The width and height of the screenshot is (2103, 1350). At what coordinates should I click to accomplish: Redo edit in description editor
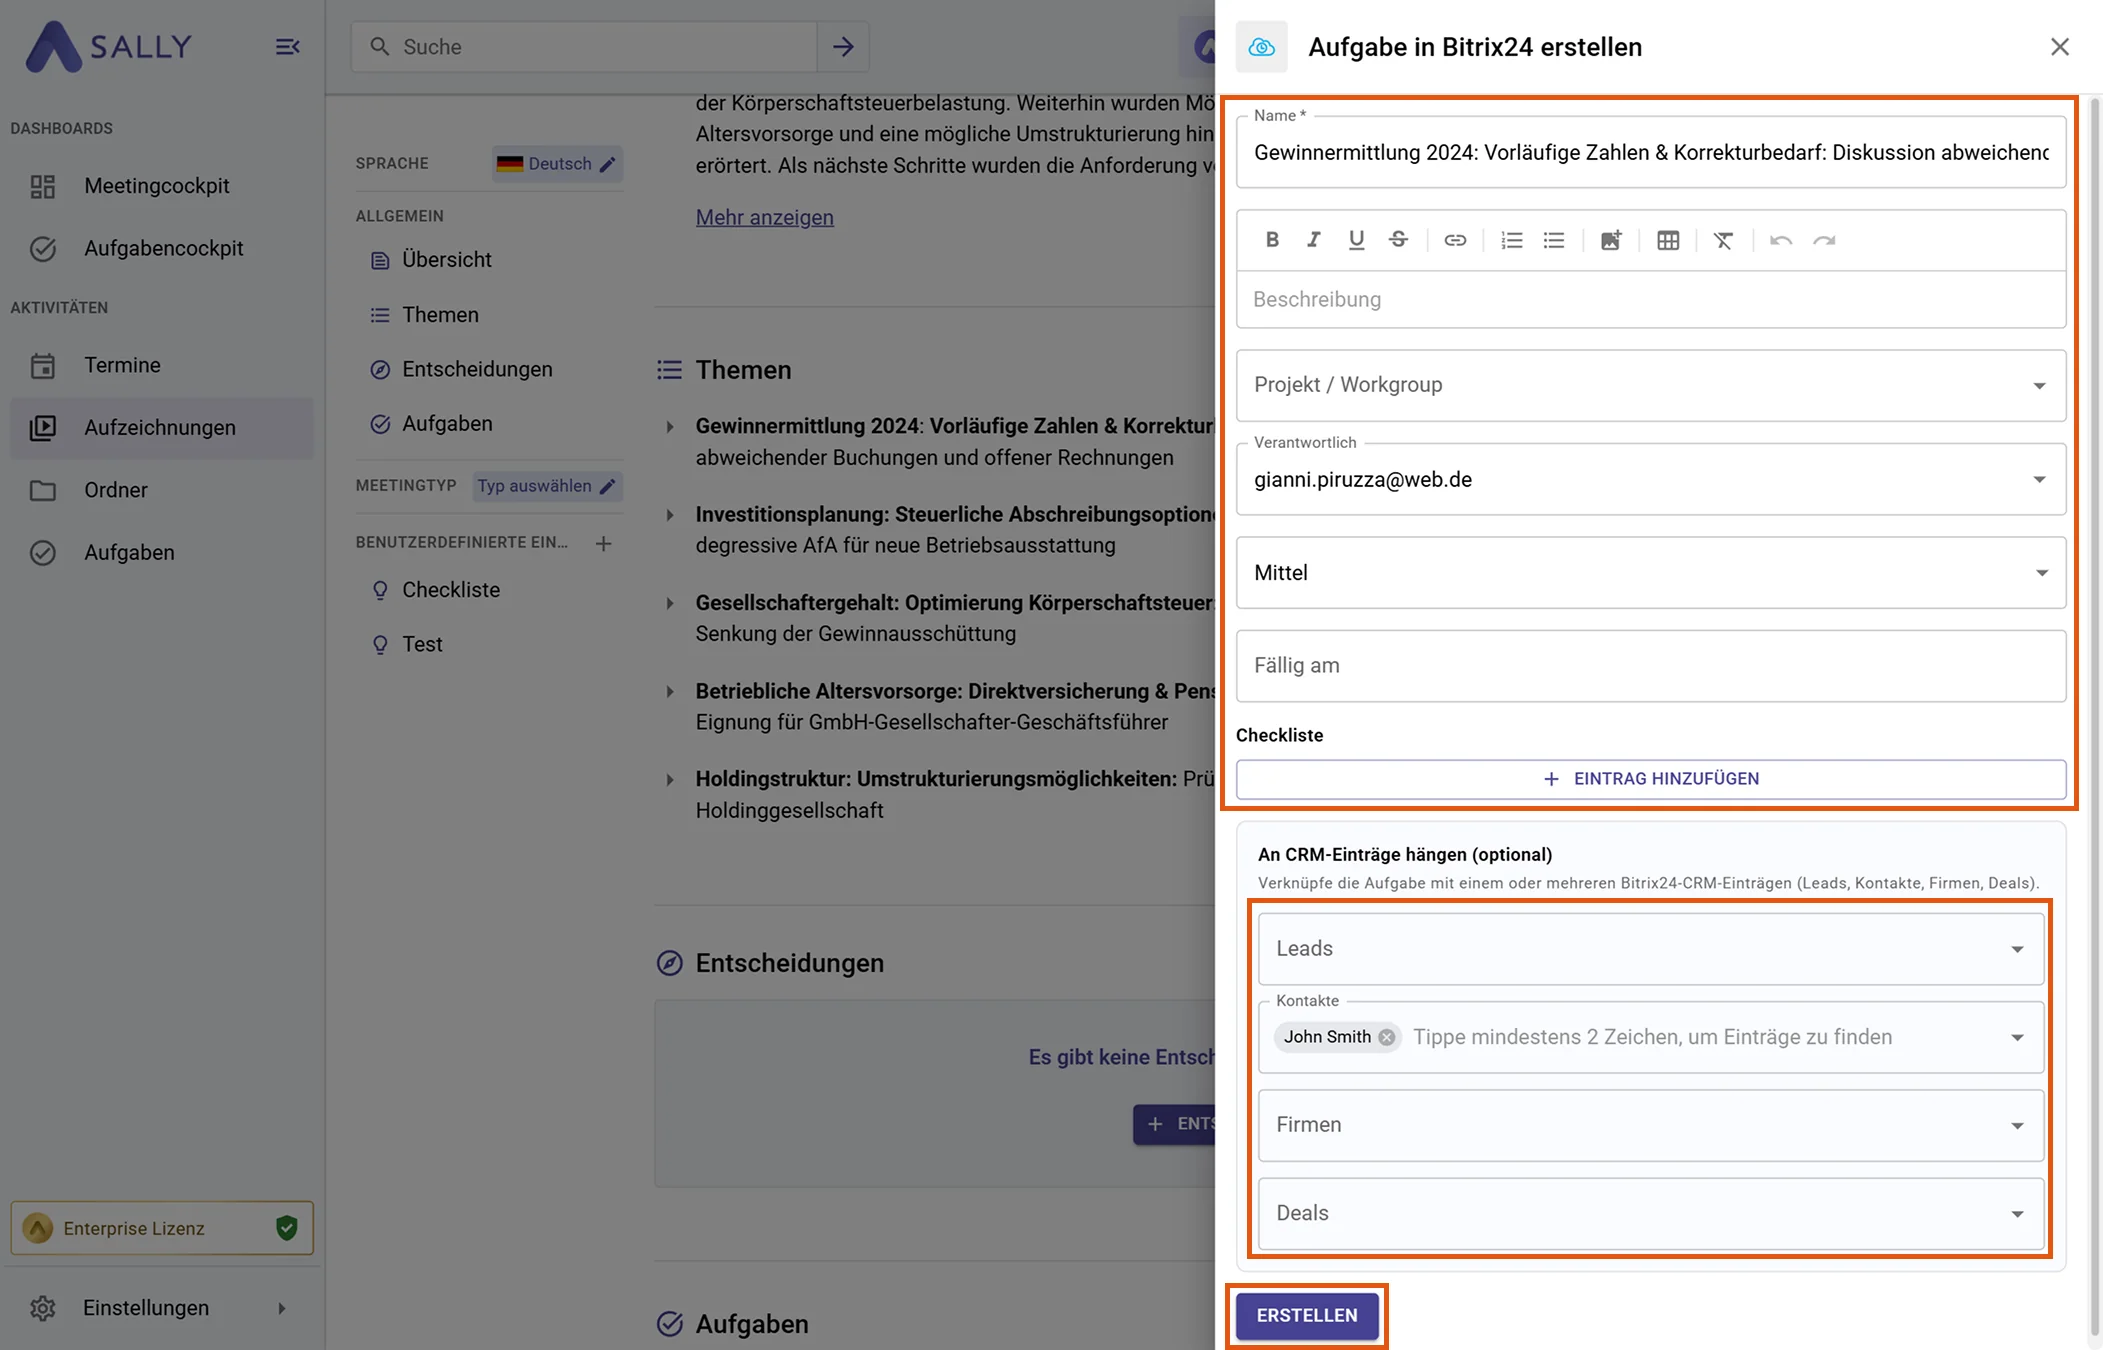[x=1824, y=240]
